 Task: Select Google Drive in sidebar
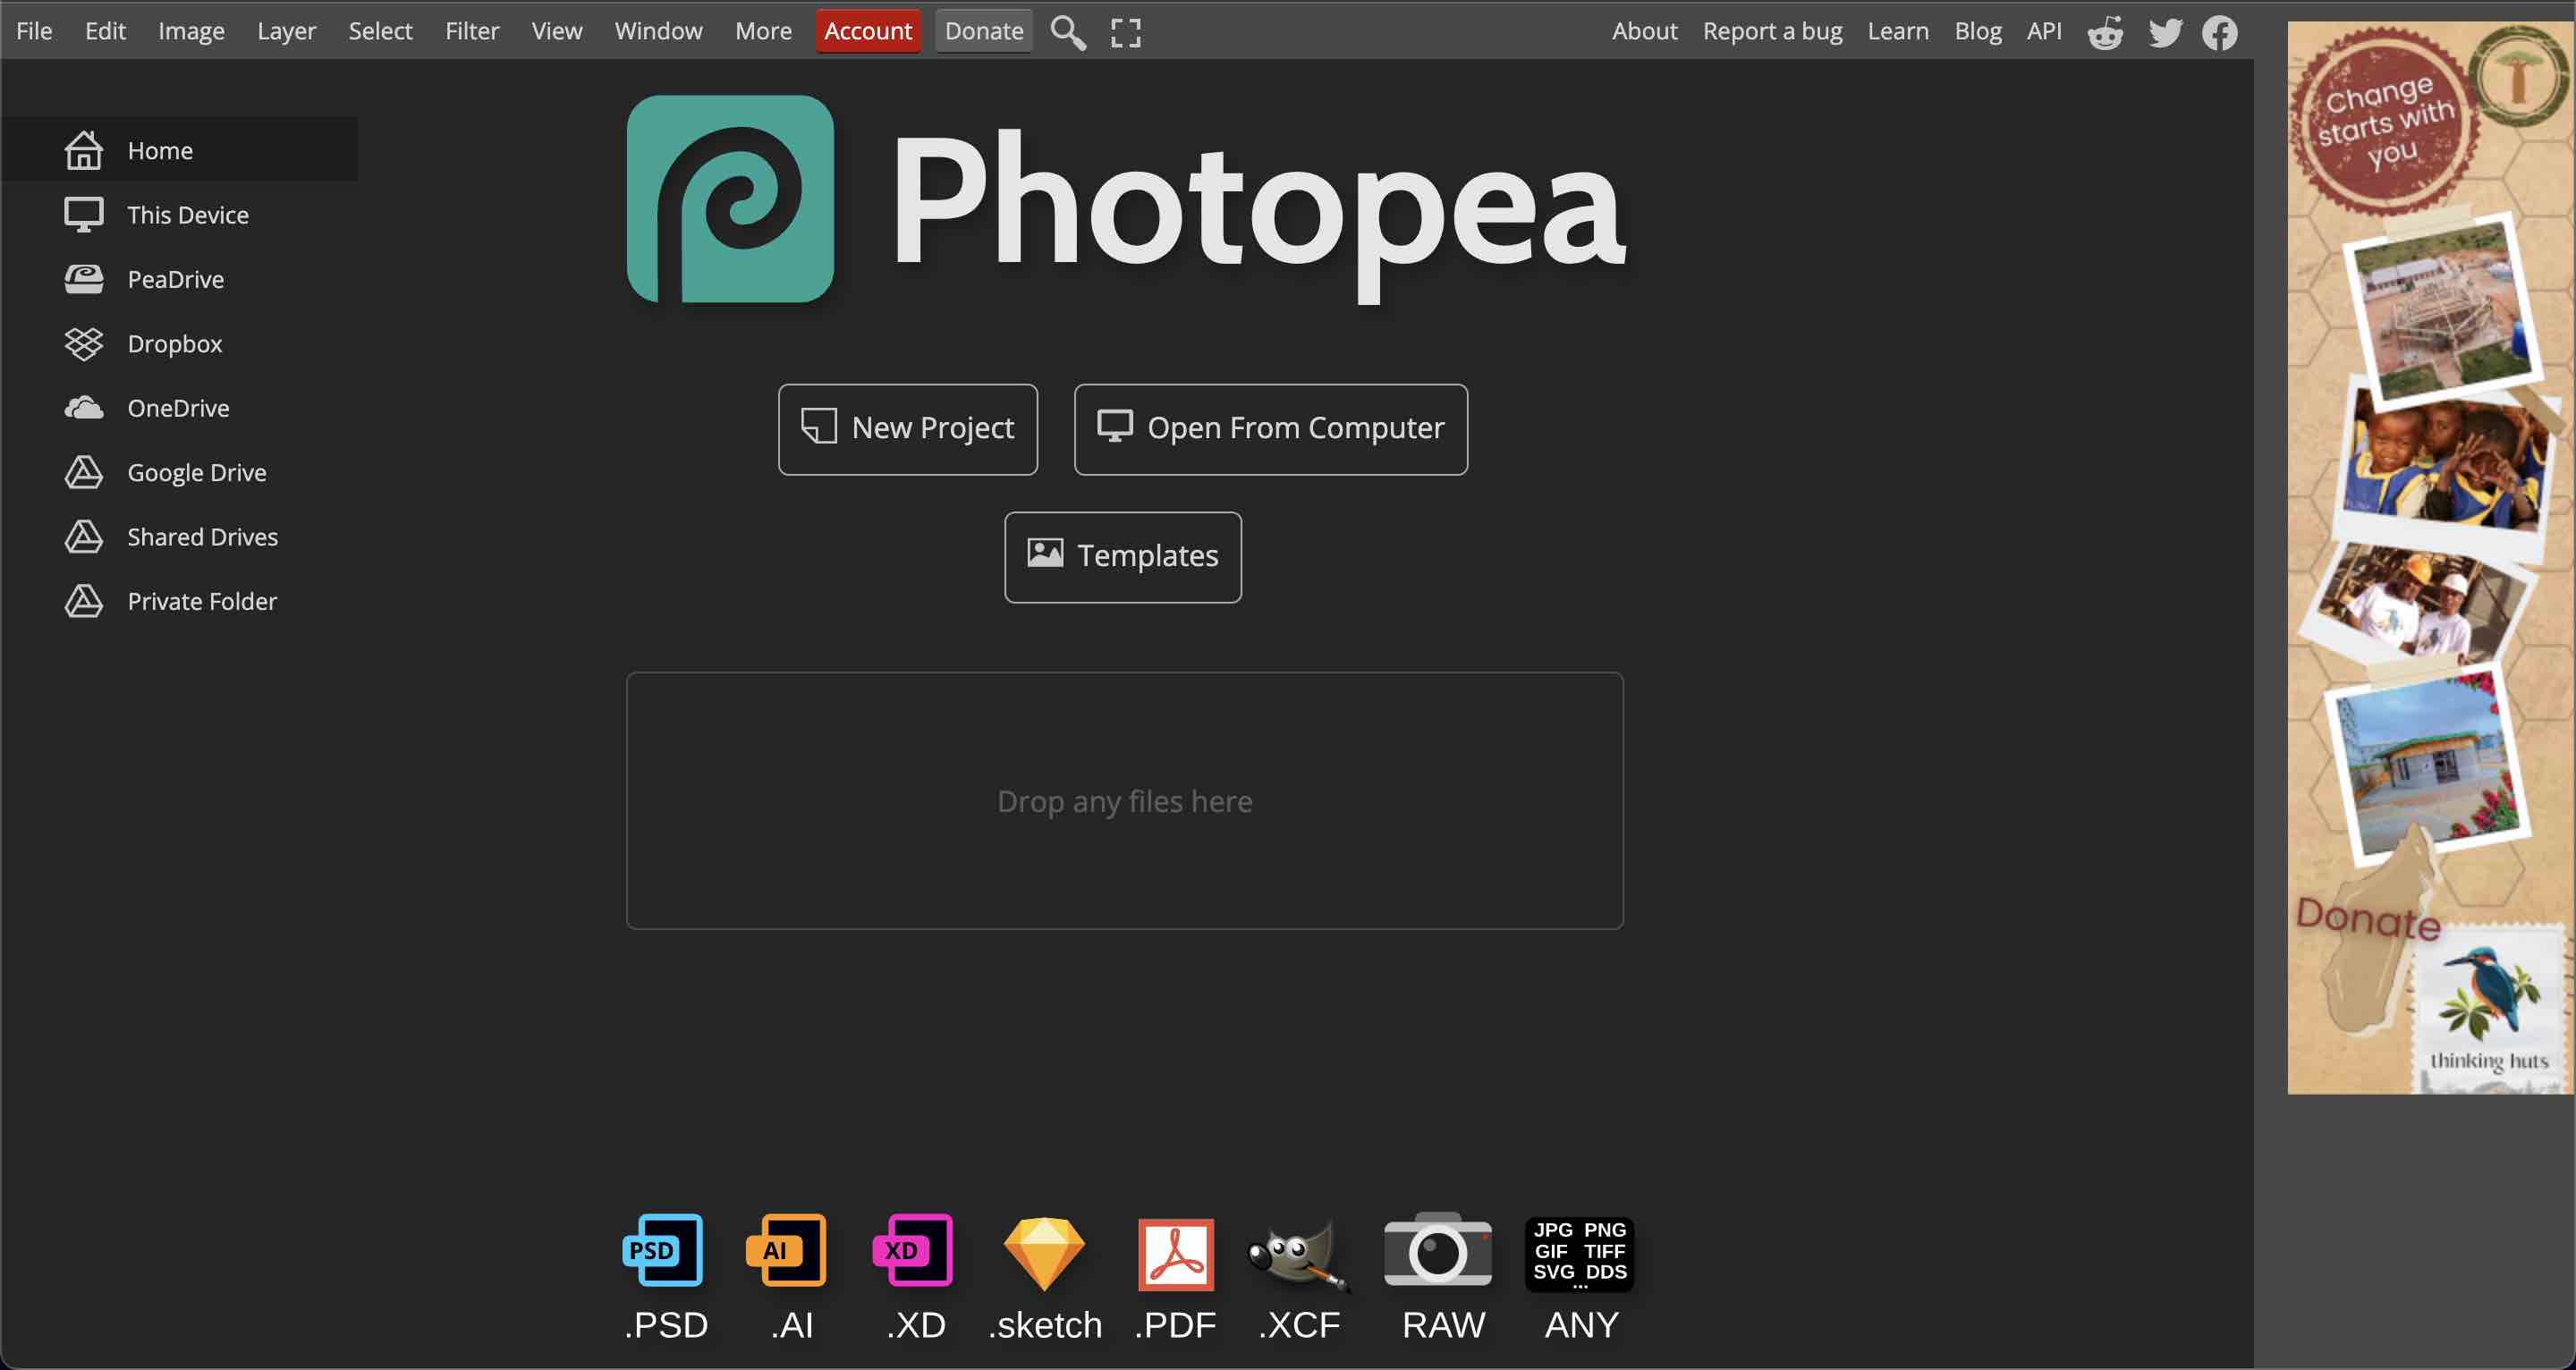(x=196, y=472)
